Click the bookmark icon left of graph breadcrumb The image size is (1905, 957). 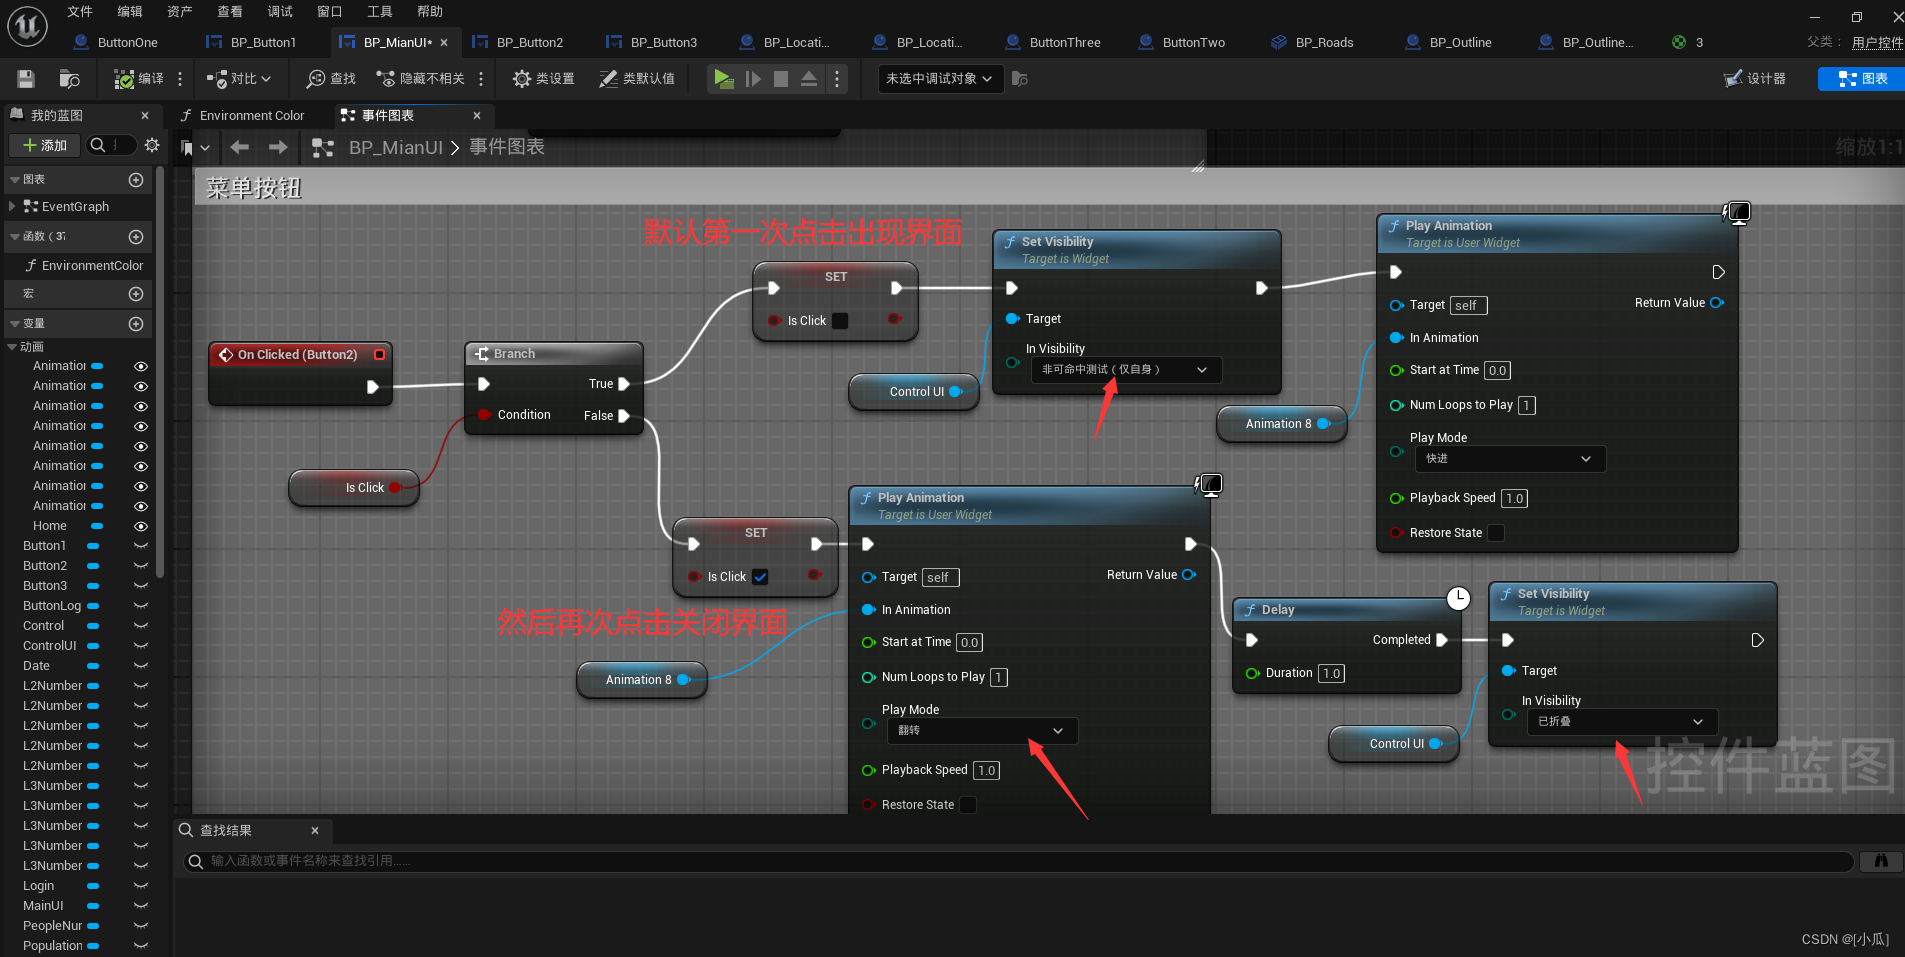186,148
